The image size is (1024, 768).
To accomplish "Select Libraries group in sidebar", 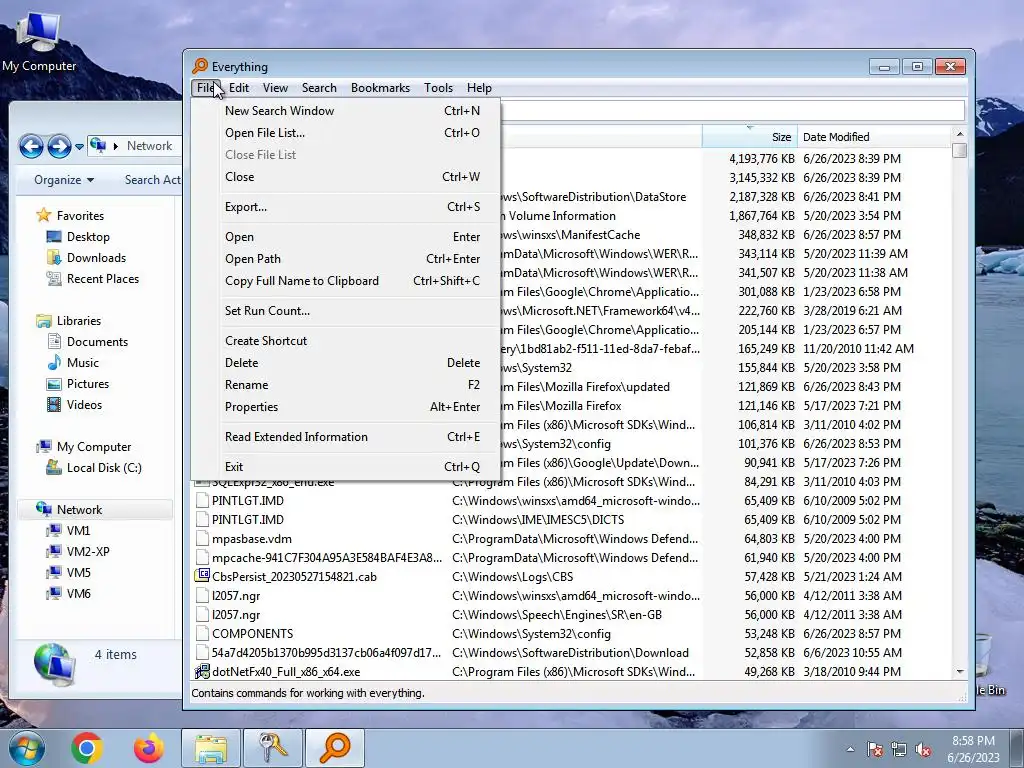I will (69, 320).
